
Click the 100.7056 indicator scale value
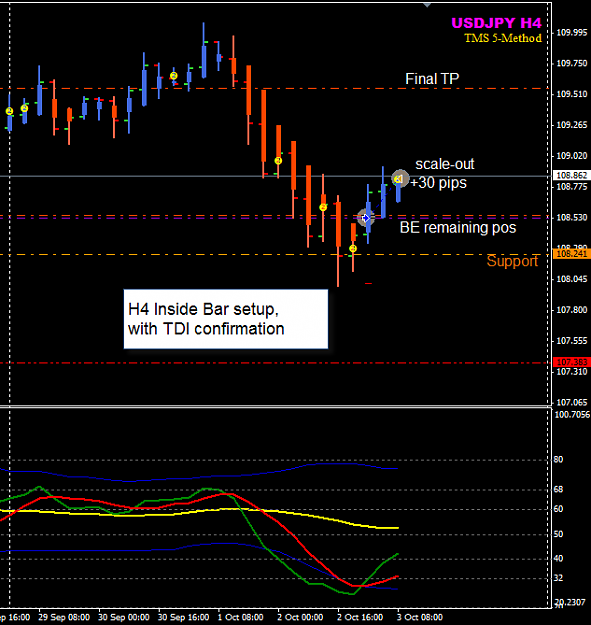572,415
